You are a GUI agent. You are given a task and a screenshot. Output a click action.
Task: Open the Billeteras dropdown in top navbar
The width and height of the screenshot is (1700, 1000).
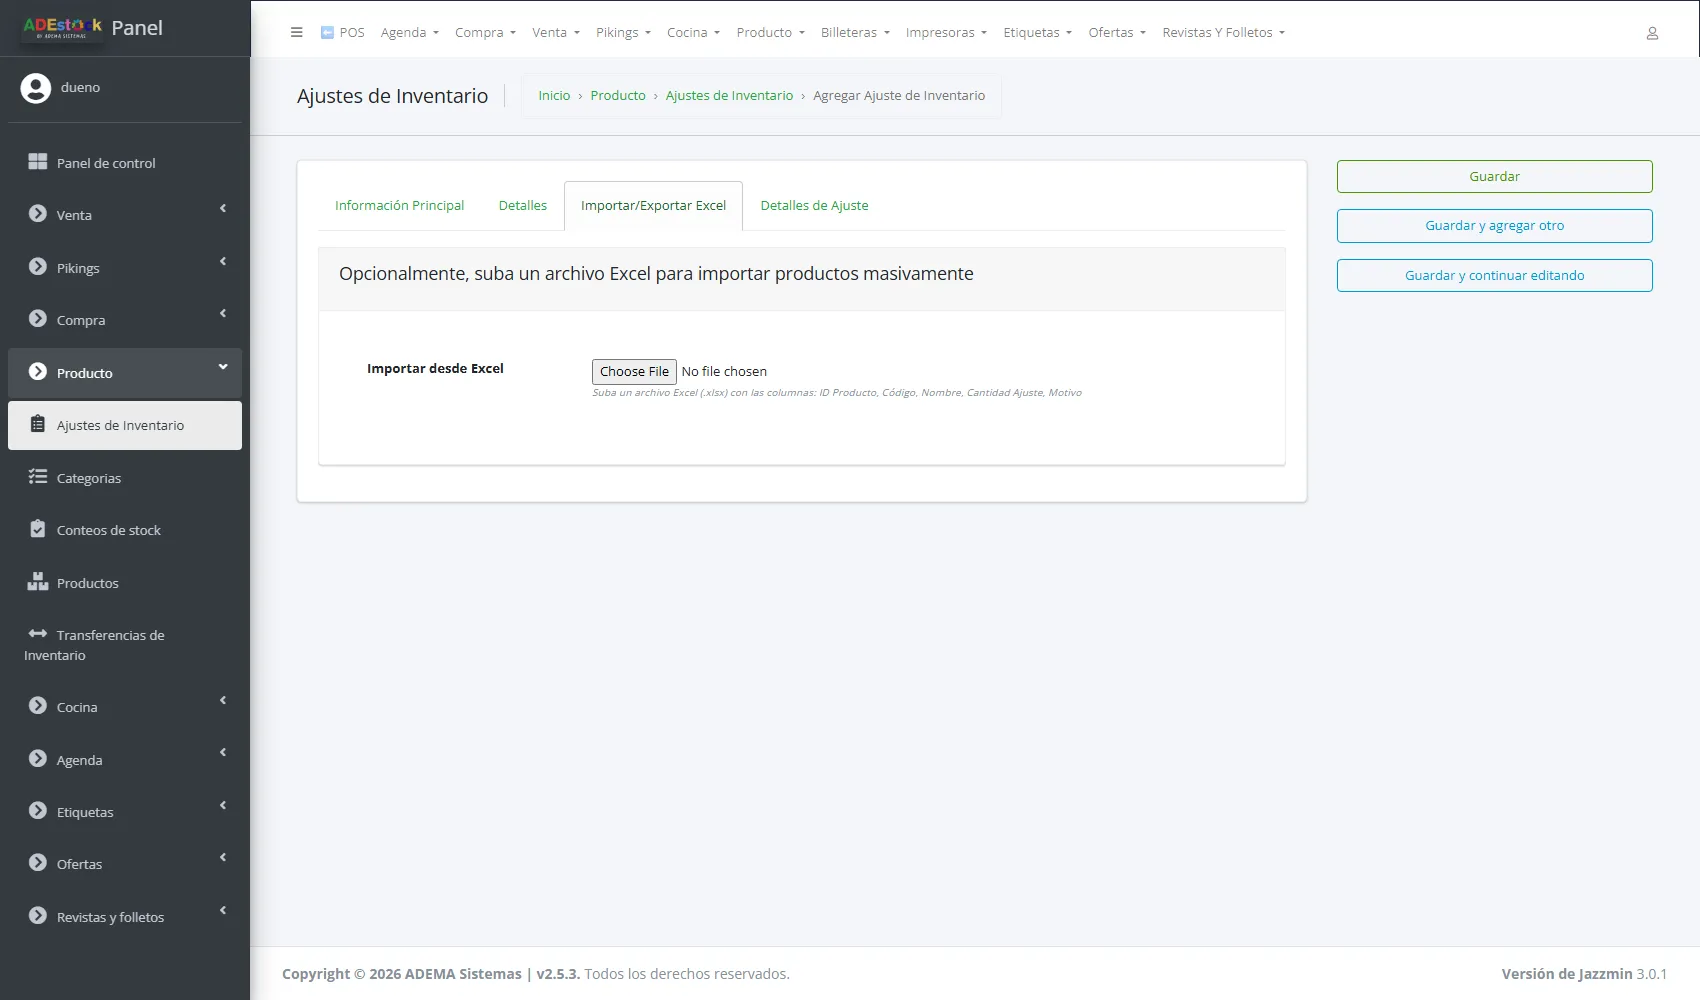855,33
